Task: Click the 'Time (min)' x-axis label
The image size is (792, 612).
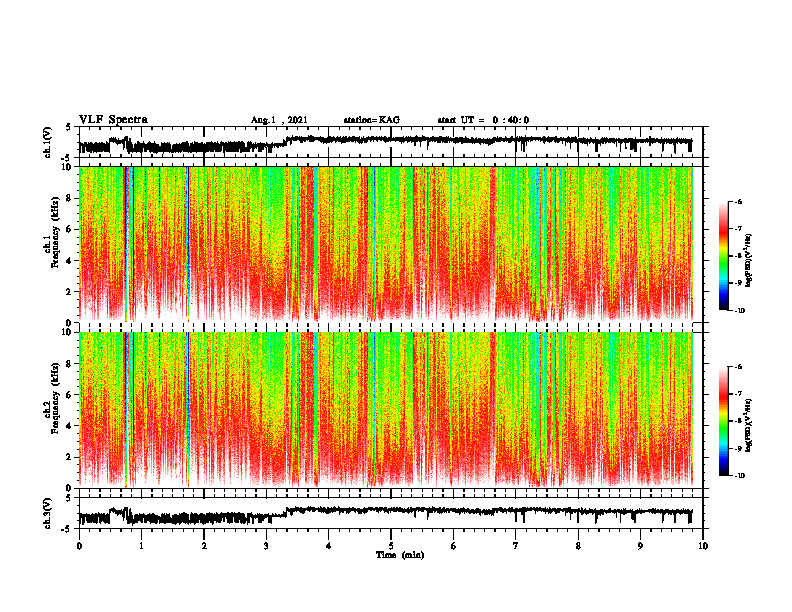Action: pyautogui.click(x=400, y=555)
